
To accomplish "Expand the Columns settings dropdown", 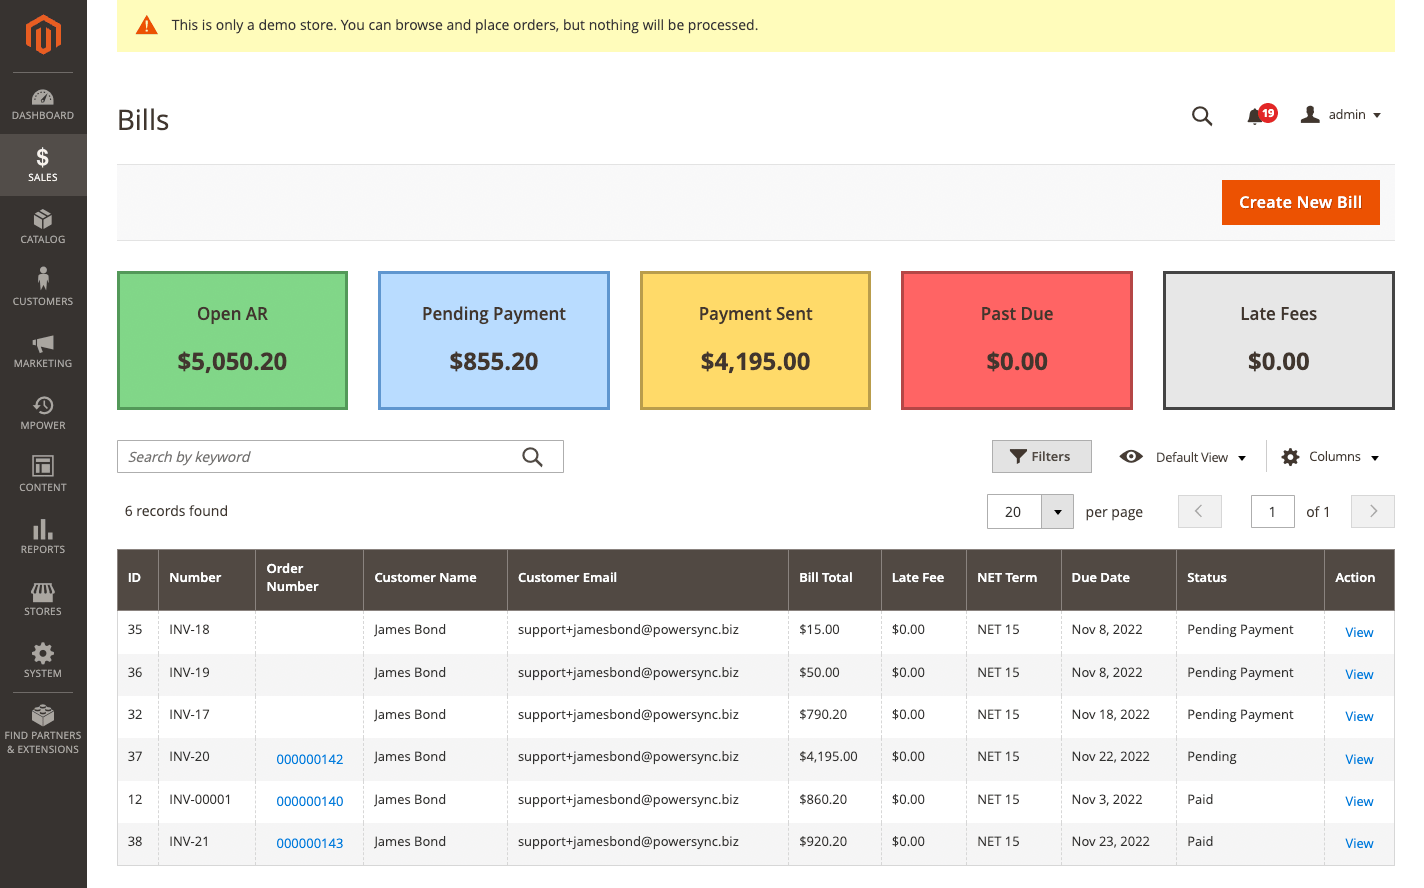I will coord(1331,457).
